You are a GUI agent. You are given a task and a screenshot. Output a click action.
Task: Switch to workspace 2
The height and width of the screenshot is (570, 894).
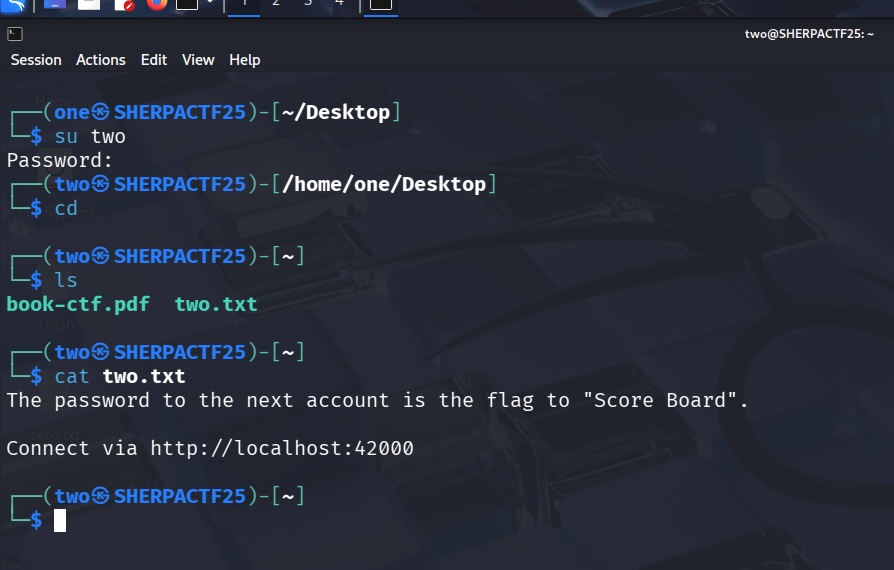click(x=276, y=4)
